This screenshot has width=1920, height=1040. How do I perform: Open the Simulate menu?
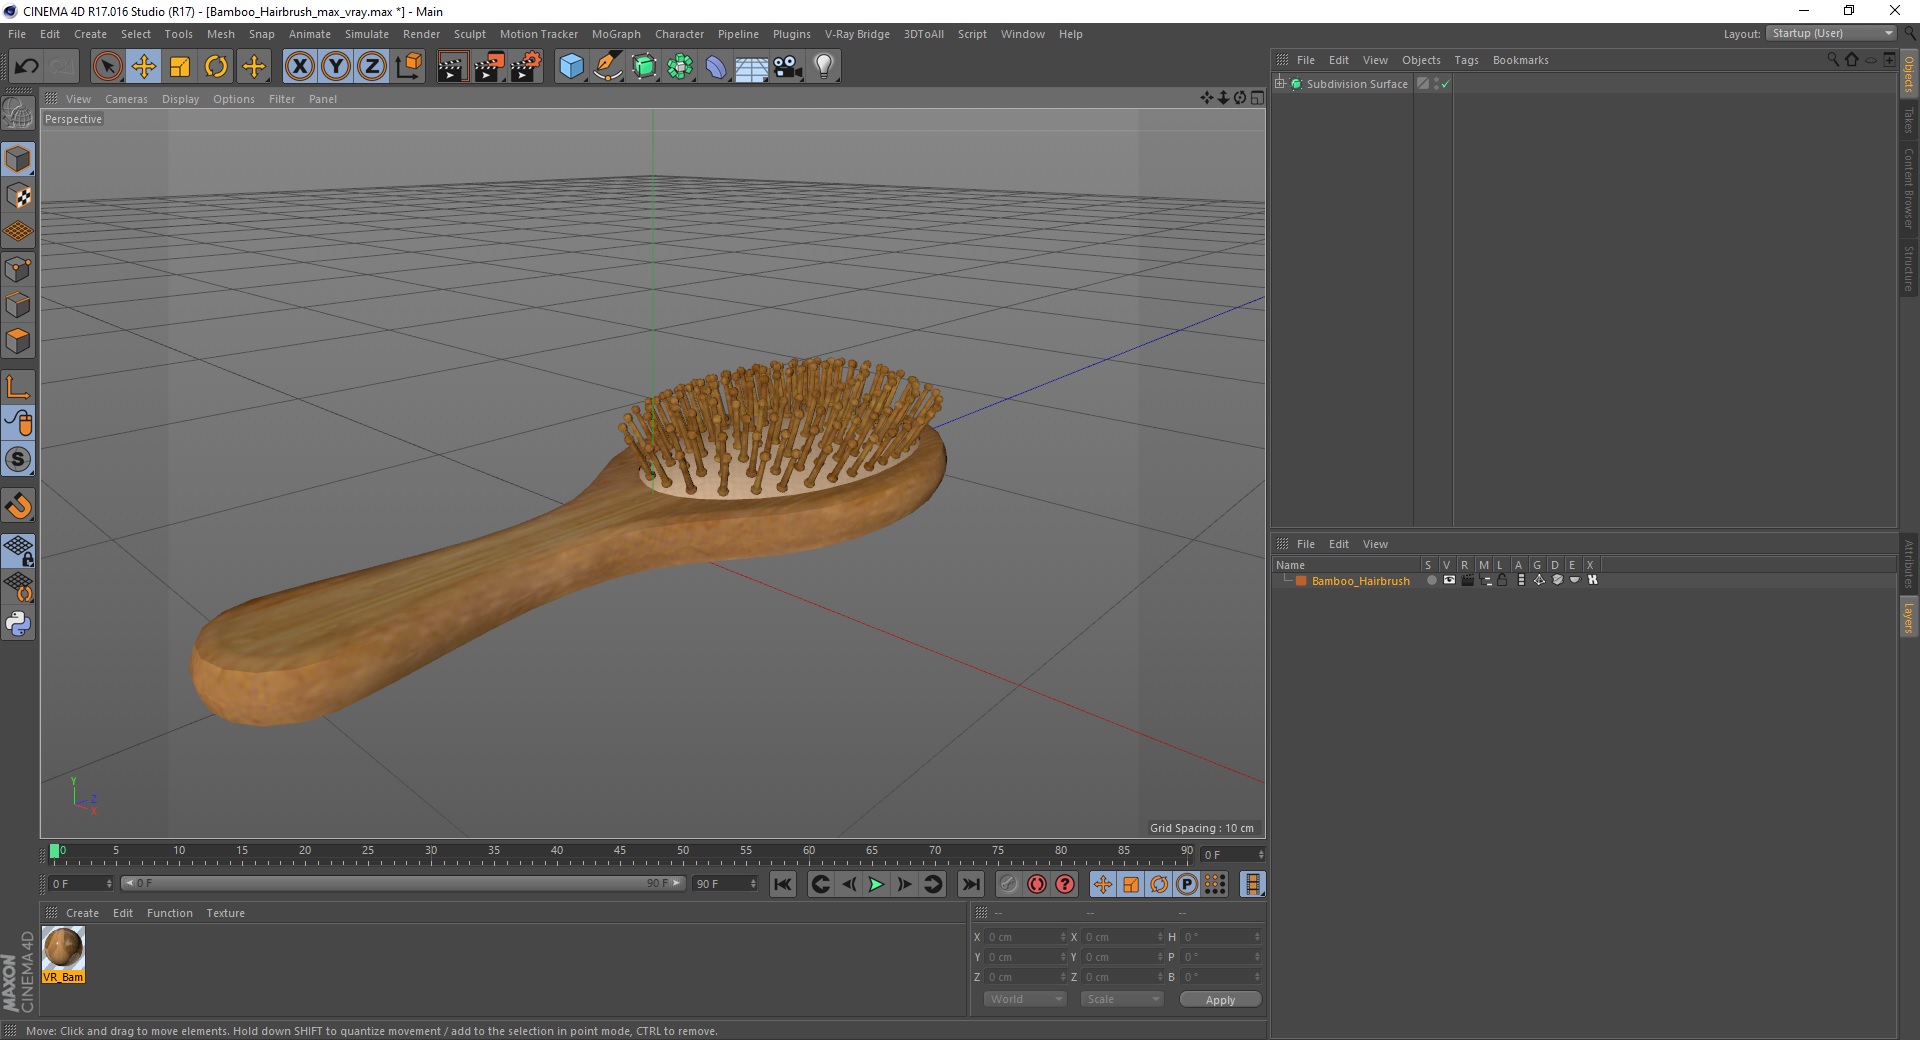[x=367, y=34]
